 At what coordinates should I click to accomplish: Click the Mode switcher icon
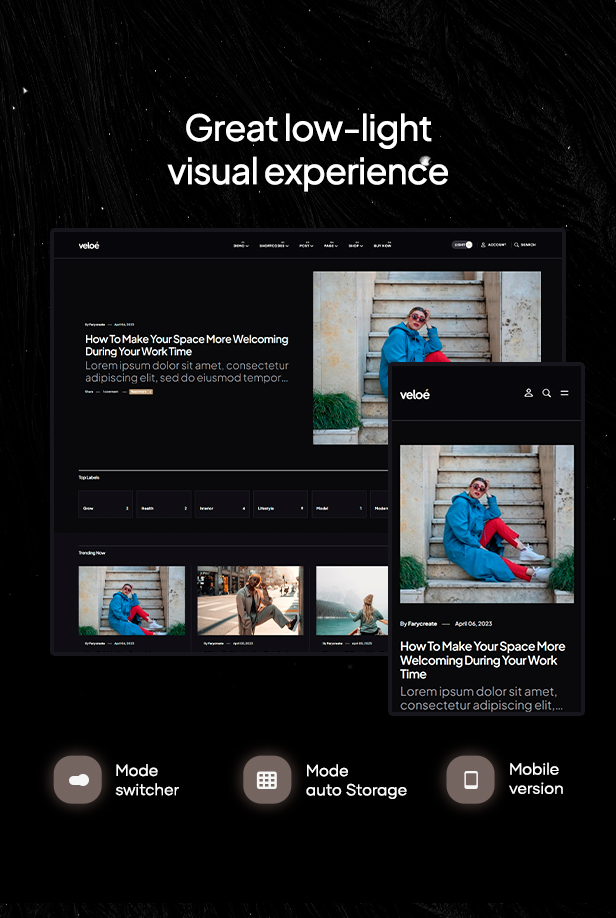(x=78, y=780)
